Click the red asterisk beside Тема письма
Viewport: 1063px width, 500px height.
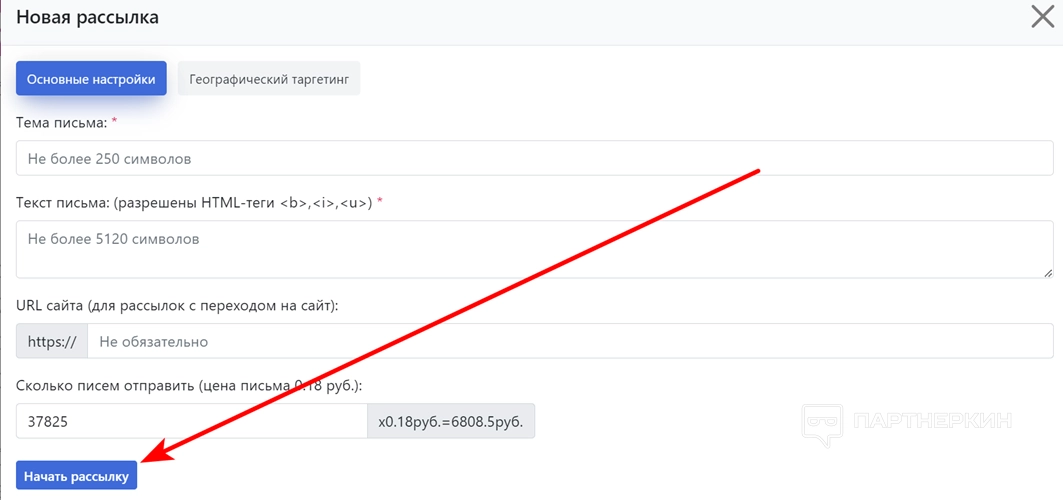114,121
